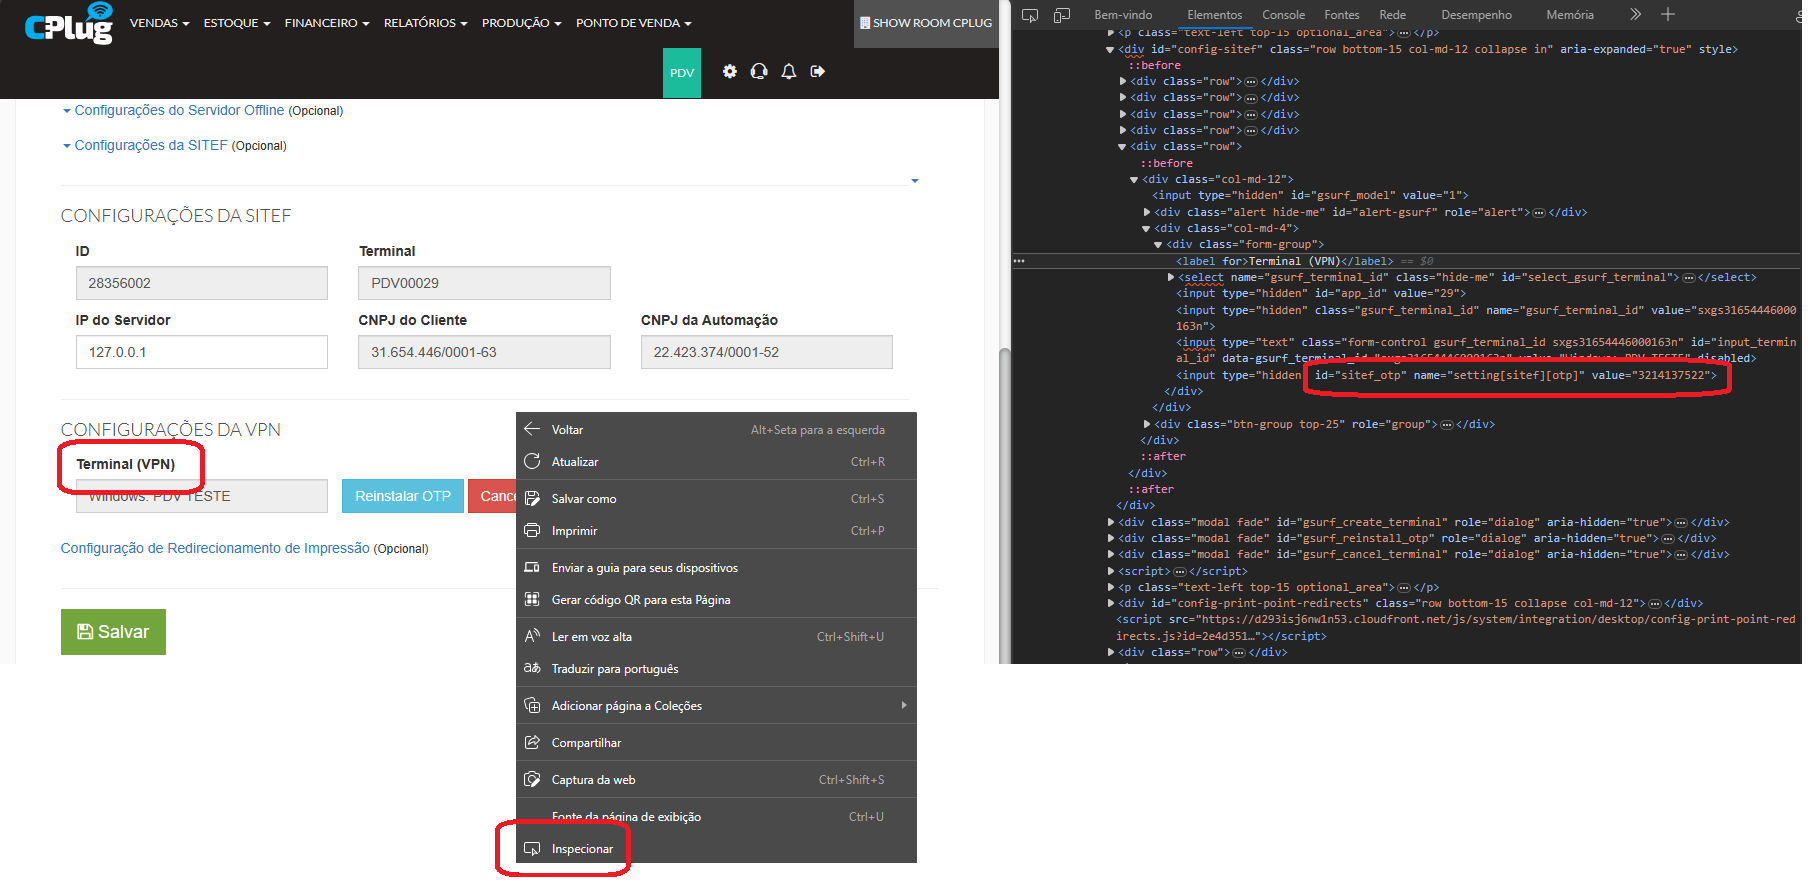Collapse the col-md-12 div node arrow

(1134, 180)
